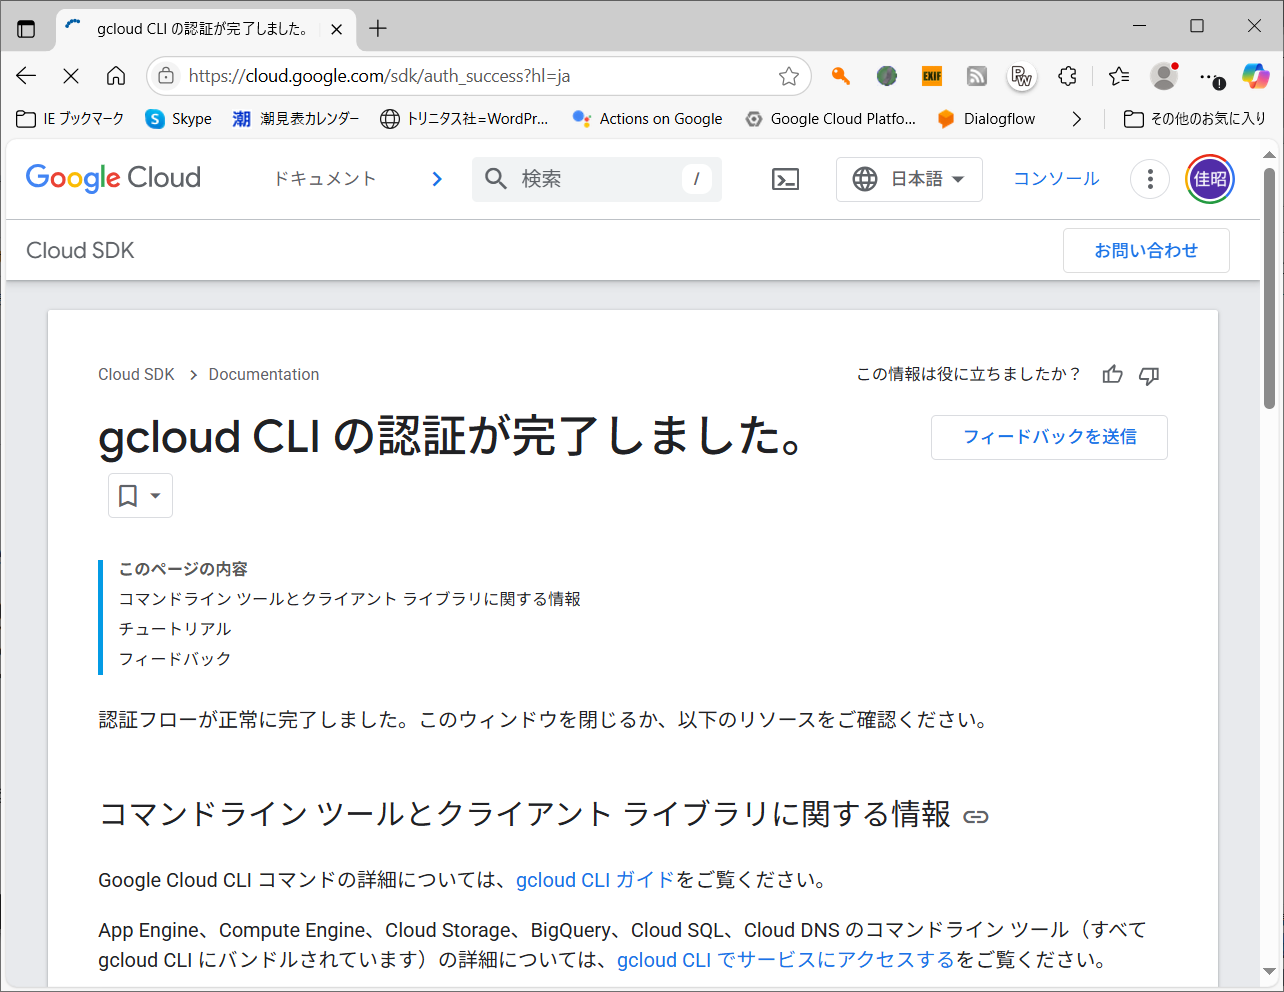
Task: Click the thumbs up feedback icon
Action: click(x=1112, y=375)
